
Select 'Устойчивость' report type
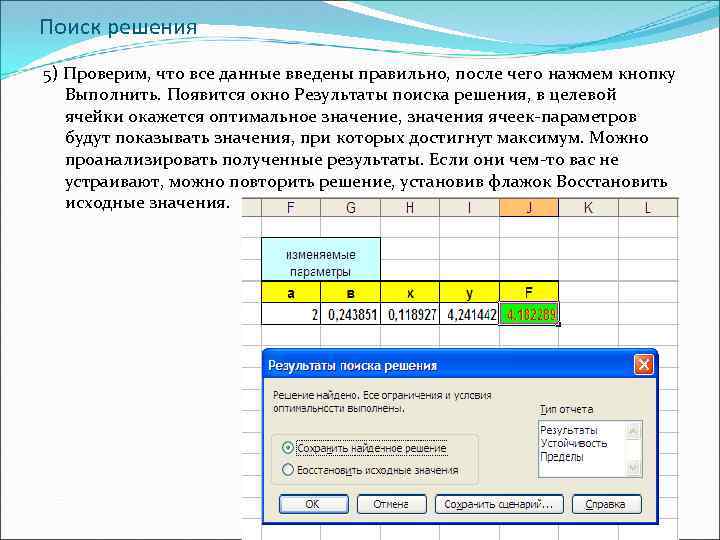(x=574, y=444)
